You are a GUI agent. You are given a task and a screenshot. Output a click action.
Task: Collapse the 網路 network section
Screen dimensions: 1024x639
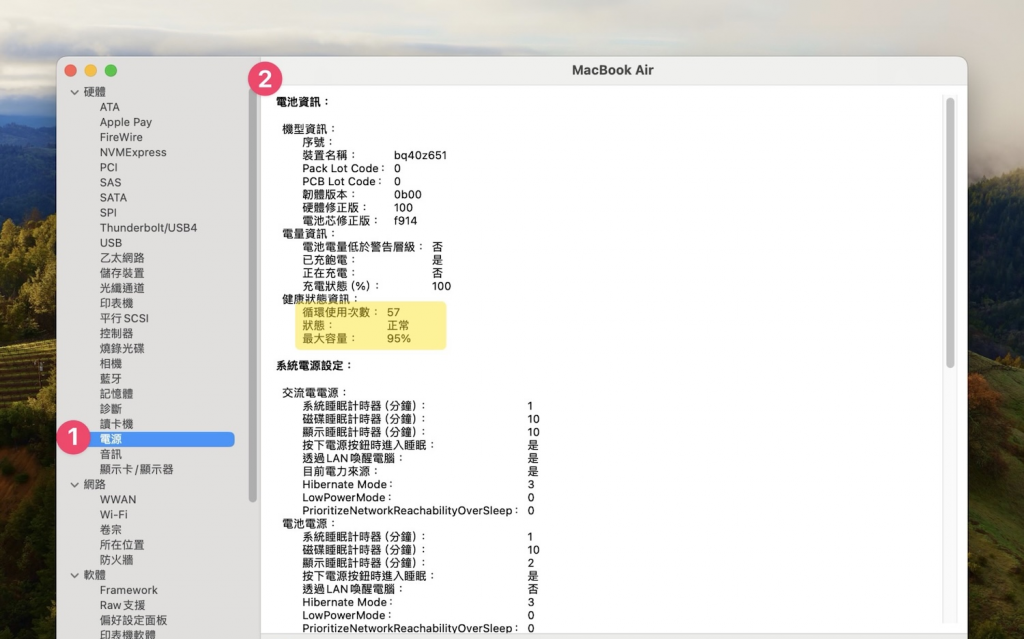(x=74, y=485)
